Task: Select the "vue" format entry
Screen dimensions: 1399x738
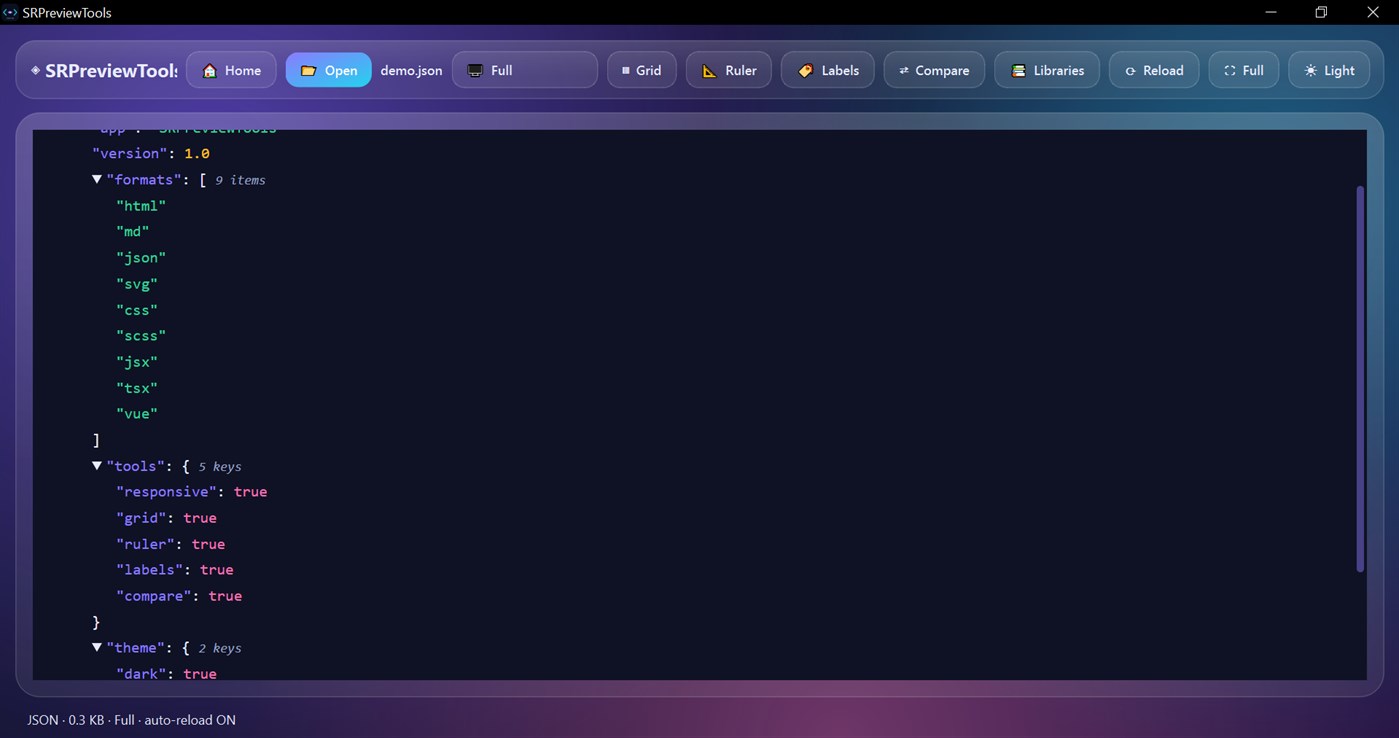Action: (137, 413)
